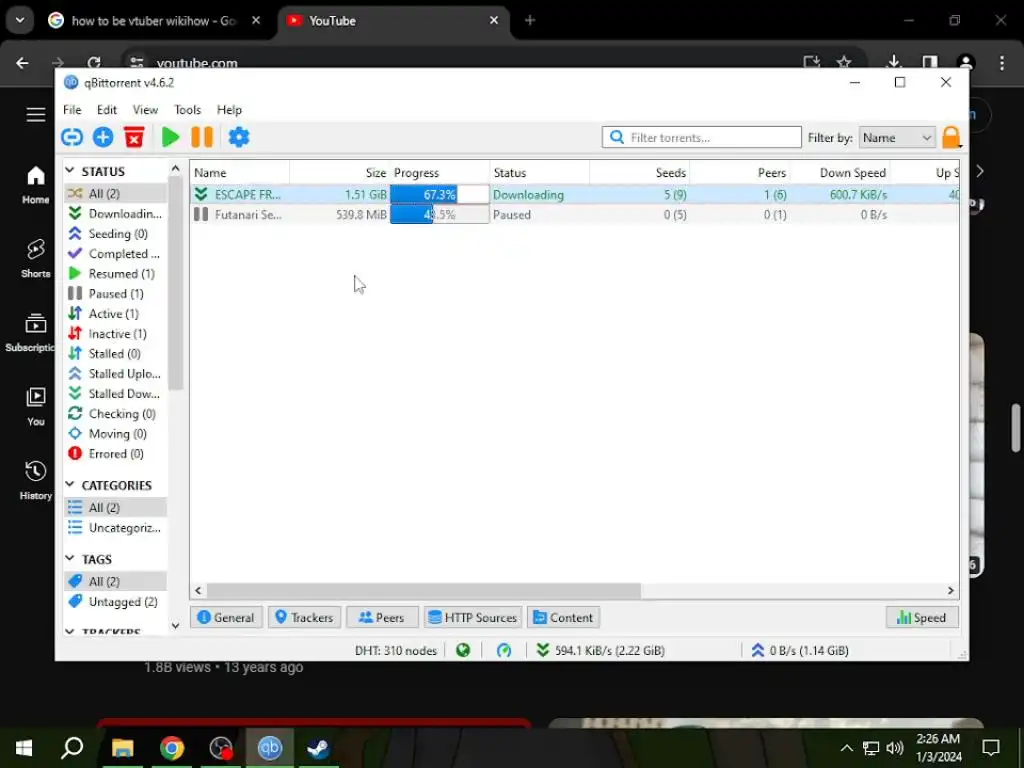Switch to Trackers details tab
The width and height of the screenshot is (1024, 768).
tap(304, 618)
